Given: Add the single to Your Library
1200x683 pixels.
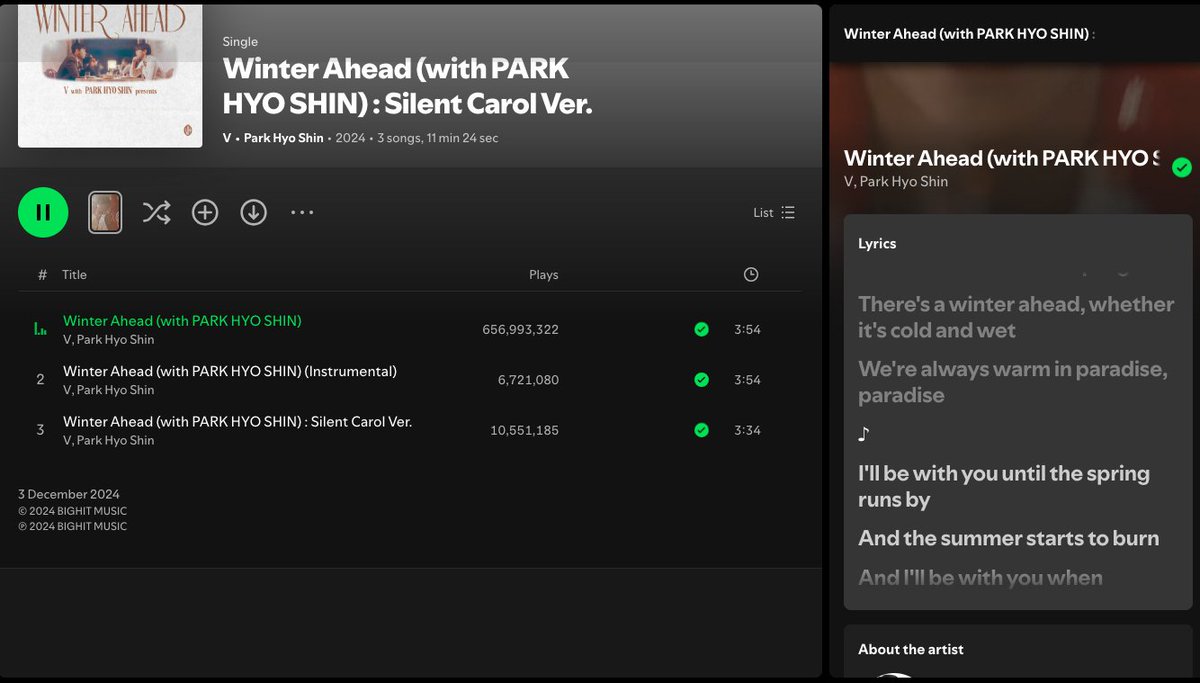Looking at the screenshot, I should [x=205, y=212].
